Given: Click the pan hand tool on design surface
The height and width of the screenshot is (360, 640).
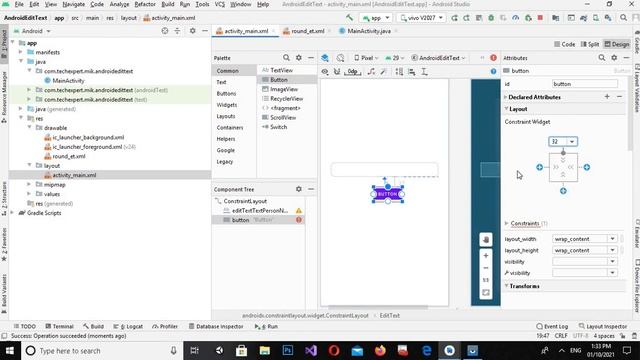Looking at the screenshot, I should click(486, 240).
